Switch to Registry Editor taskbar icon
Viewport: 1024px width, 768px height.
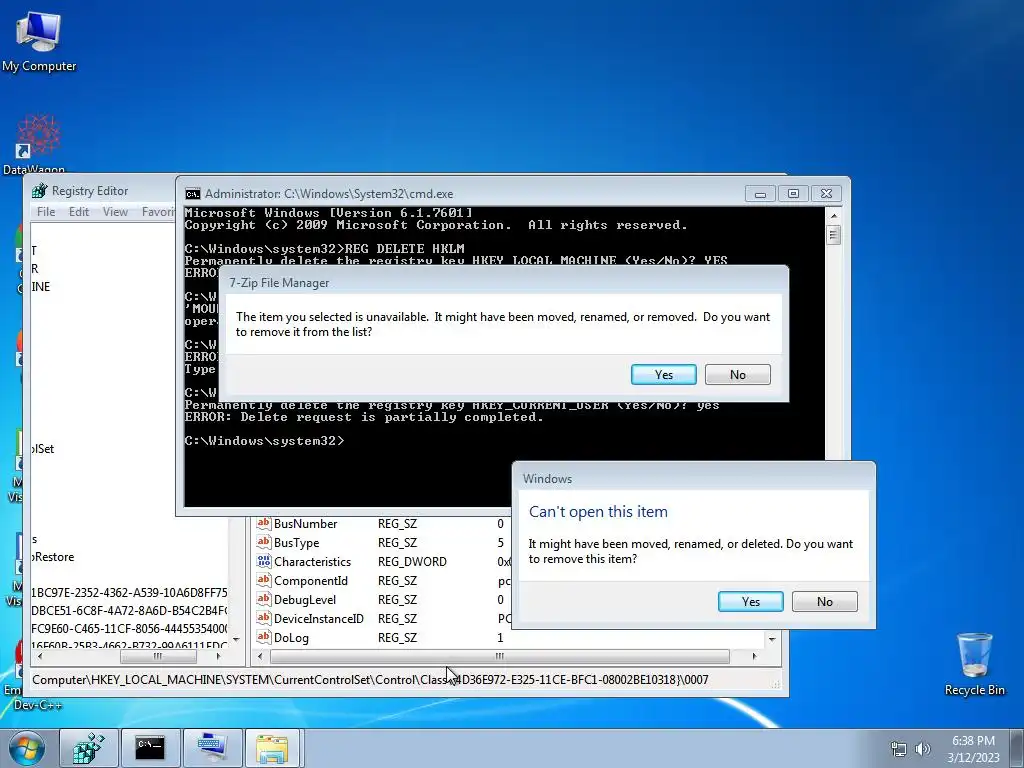(x=89, y=748)
